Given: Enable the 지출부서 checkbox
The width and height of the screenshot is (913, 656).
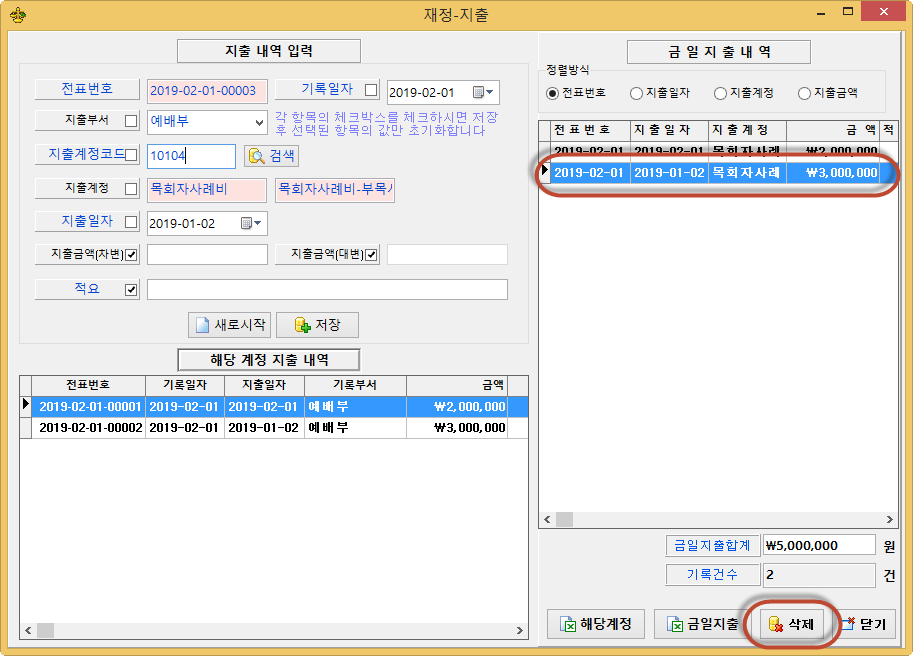Looking at the screenshot, I should pos(131,122).
